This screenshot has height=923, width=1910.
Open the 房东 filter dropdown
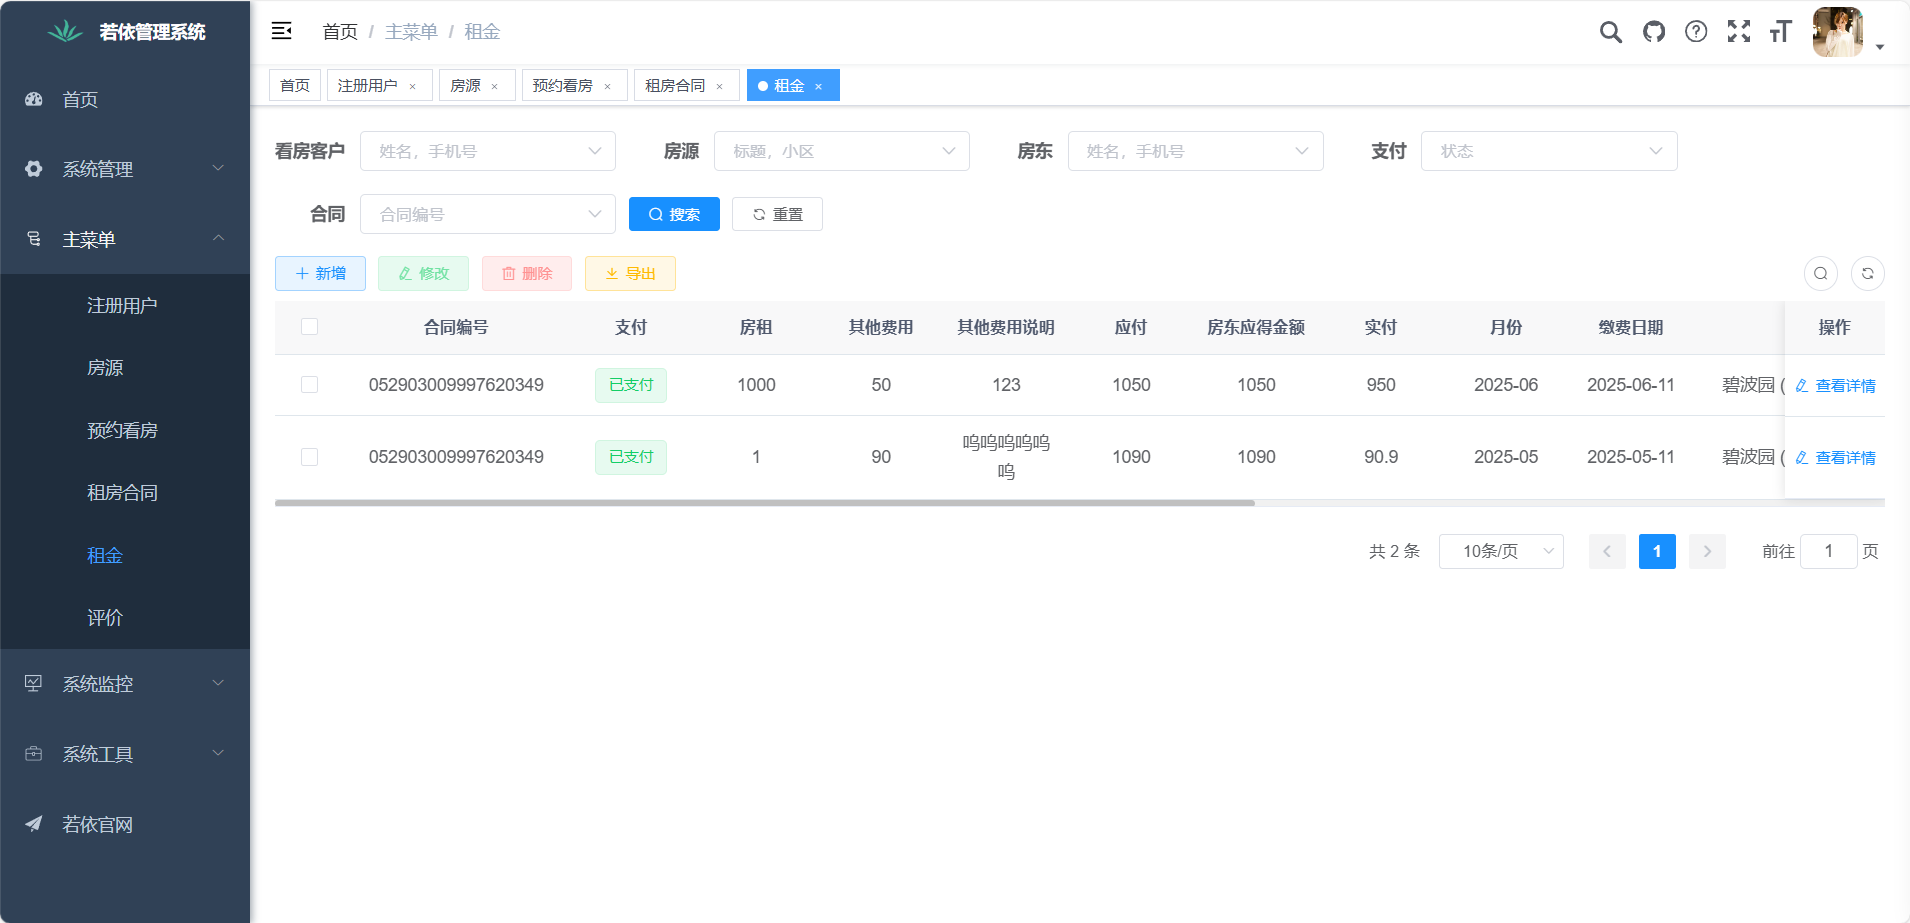[x=1196, y=151]
